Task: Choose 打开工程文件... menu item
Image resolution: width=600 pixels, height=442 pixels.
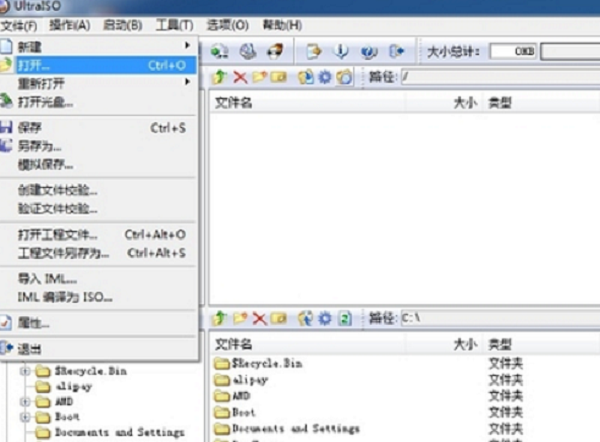Action: click(x=99, y=234)
